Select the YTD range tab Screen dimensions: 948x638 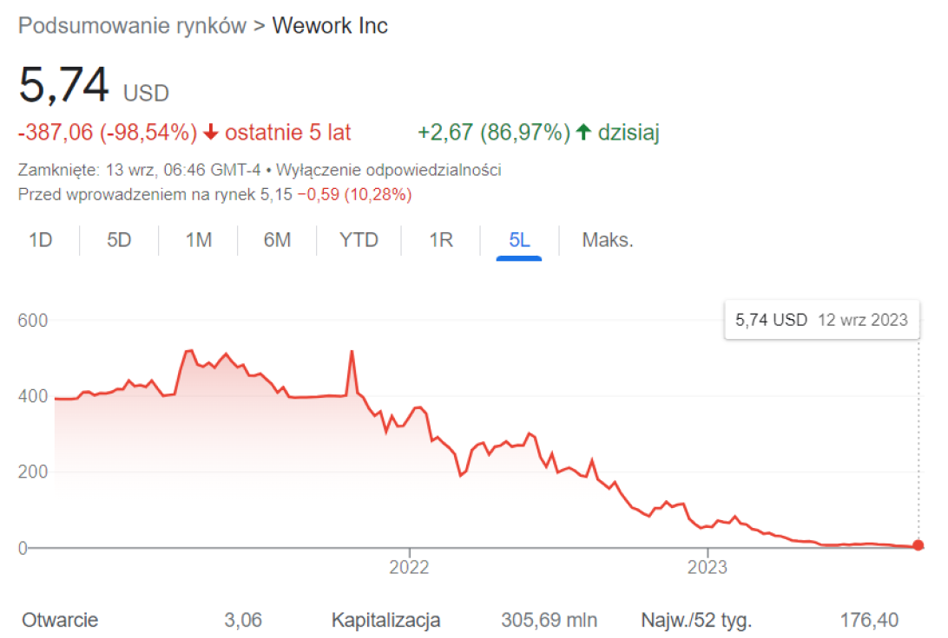358,240
